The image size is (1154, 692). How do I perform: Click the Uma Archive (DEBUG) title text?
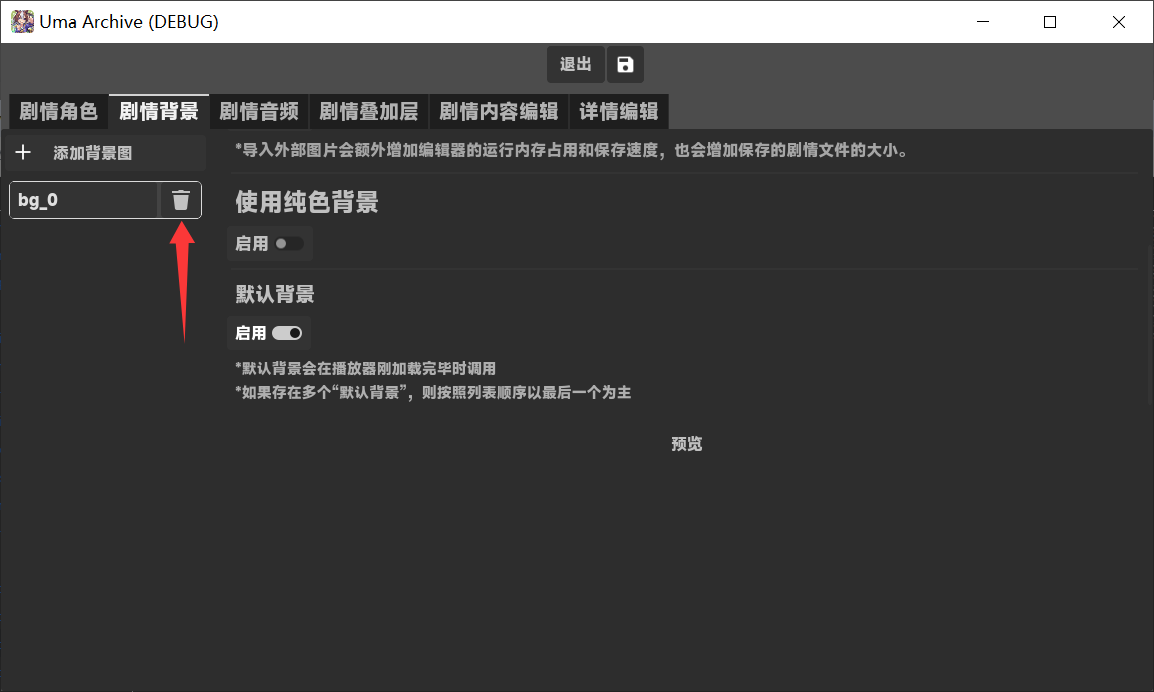[129, 22]
